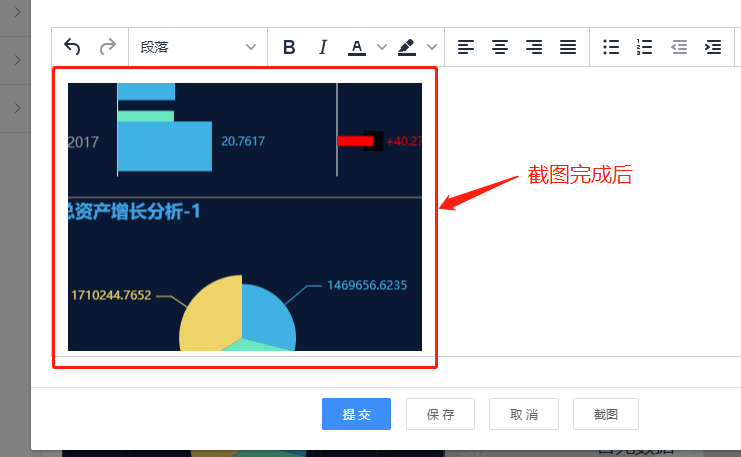Align text left

click(x=466, y=47)
